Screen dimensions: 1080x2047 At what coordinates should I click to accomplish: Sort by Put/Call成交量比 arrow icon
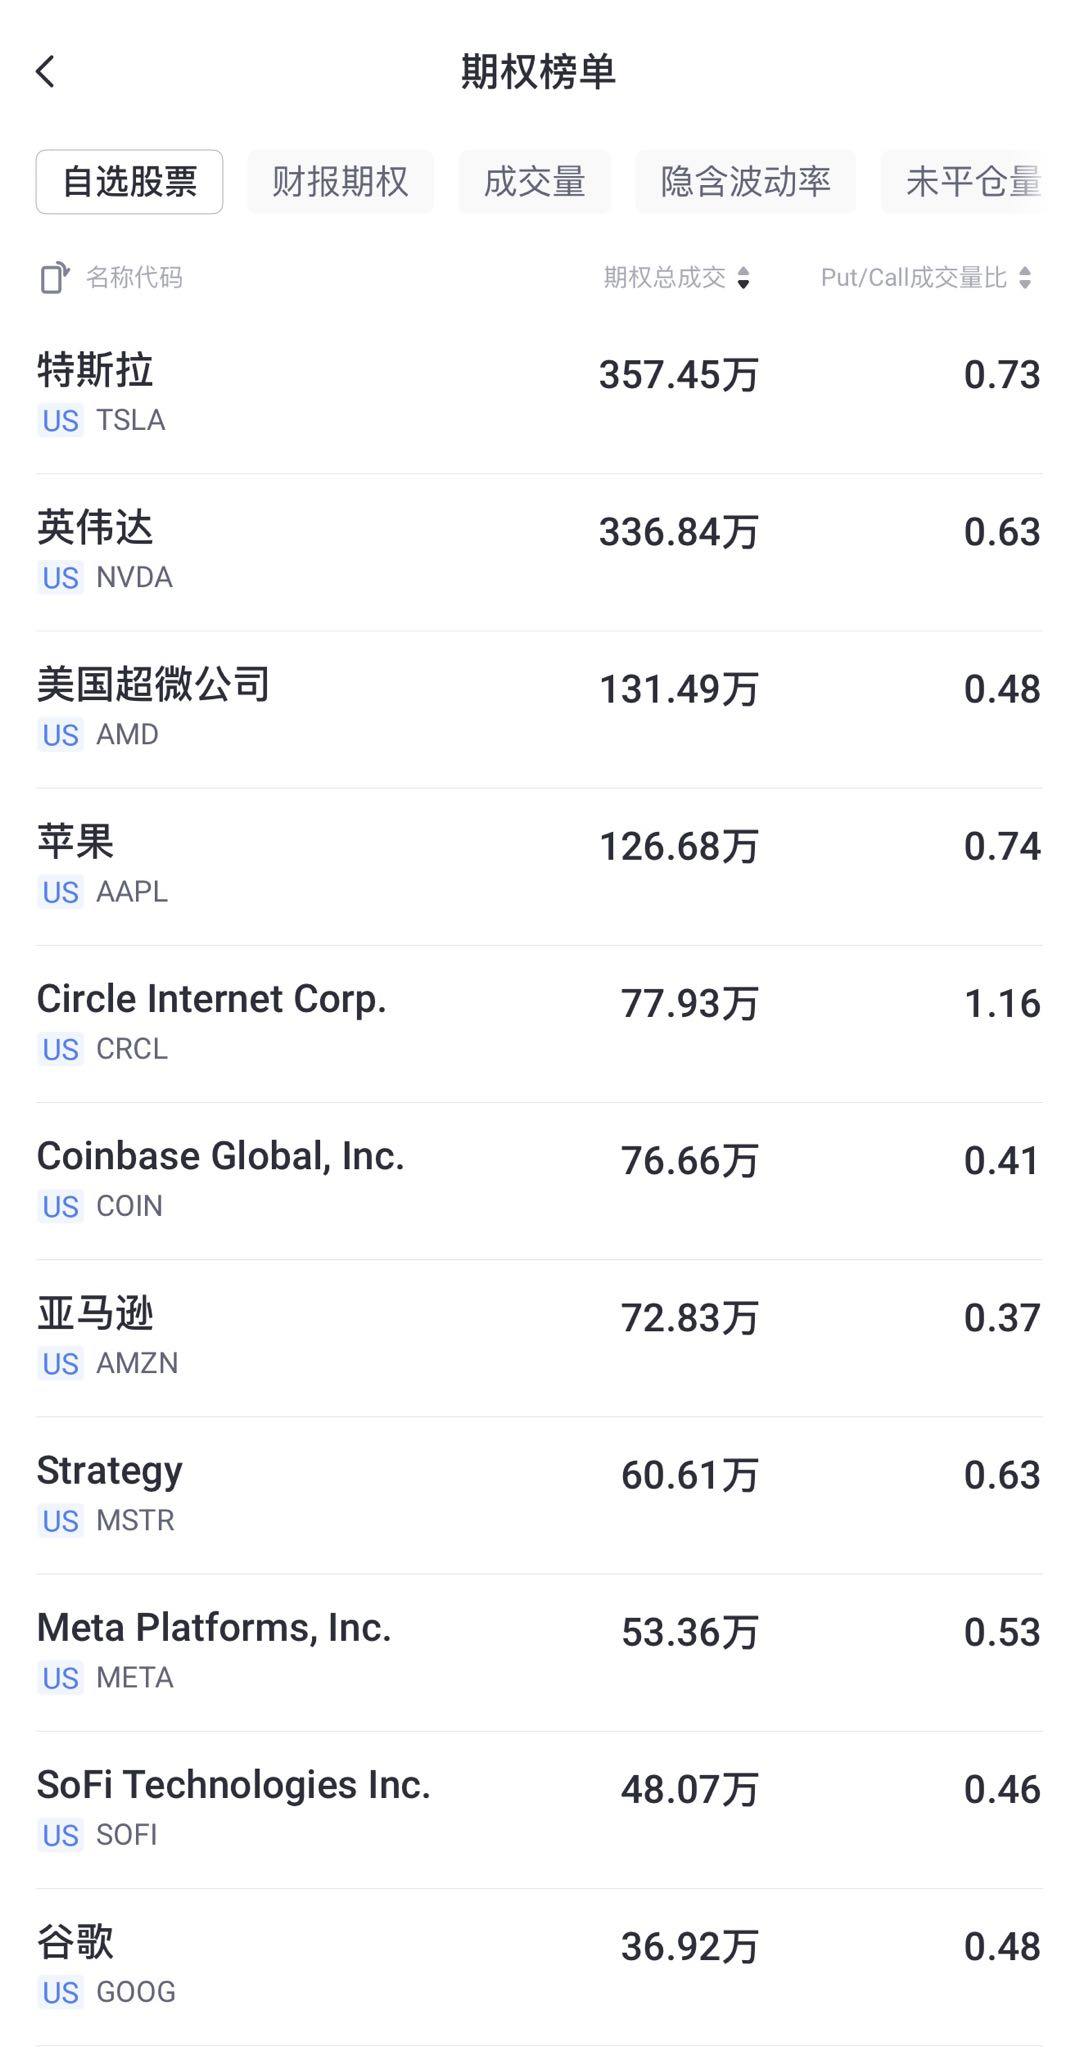(1025, 278)
